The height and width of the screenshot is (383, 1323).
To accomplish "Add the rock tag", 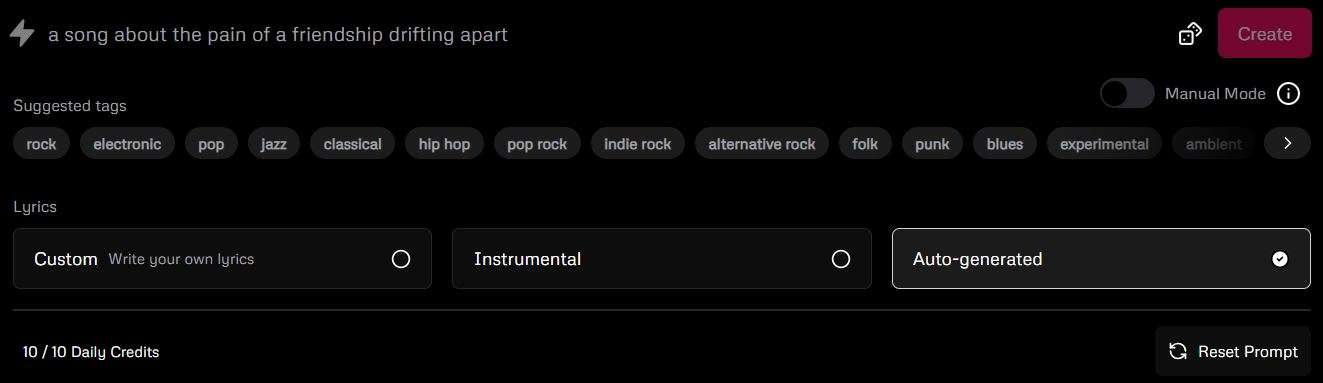I will pyautogui.click(x=41, y=144).
